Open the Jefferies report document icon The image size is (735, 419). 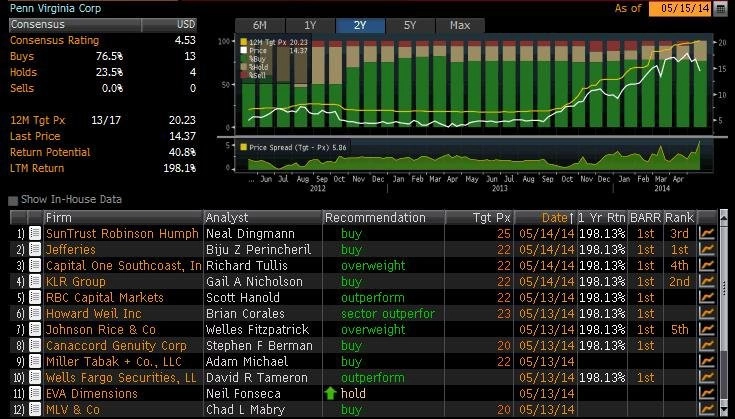[35, 249]
